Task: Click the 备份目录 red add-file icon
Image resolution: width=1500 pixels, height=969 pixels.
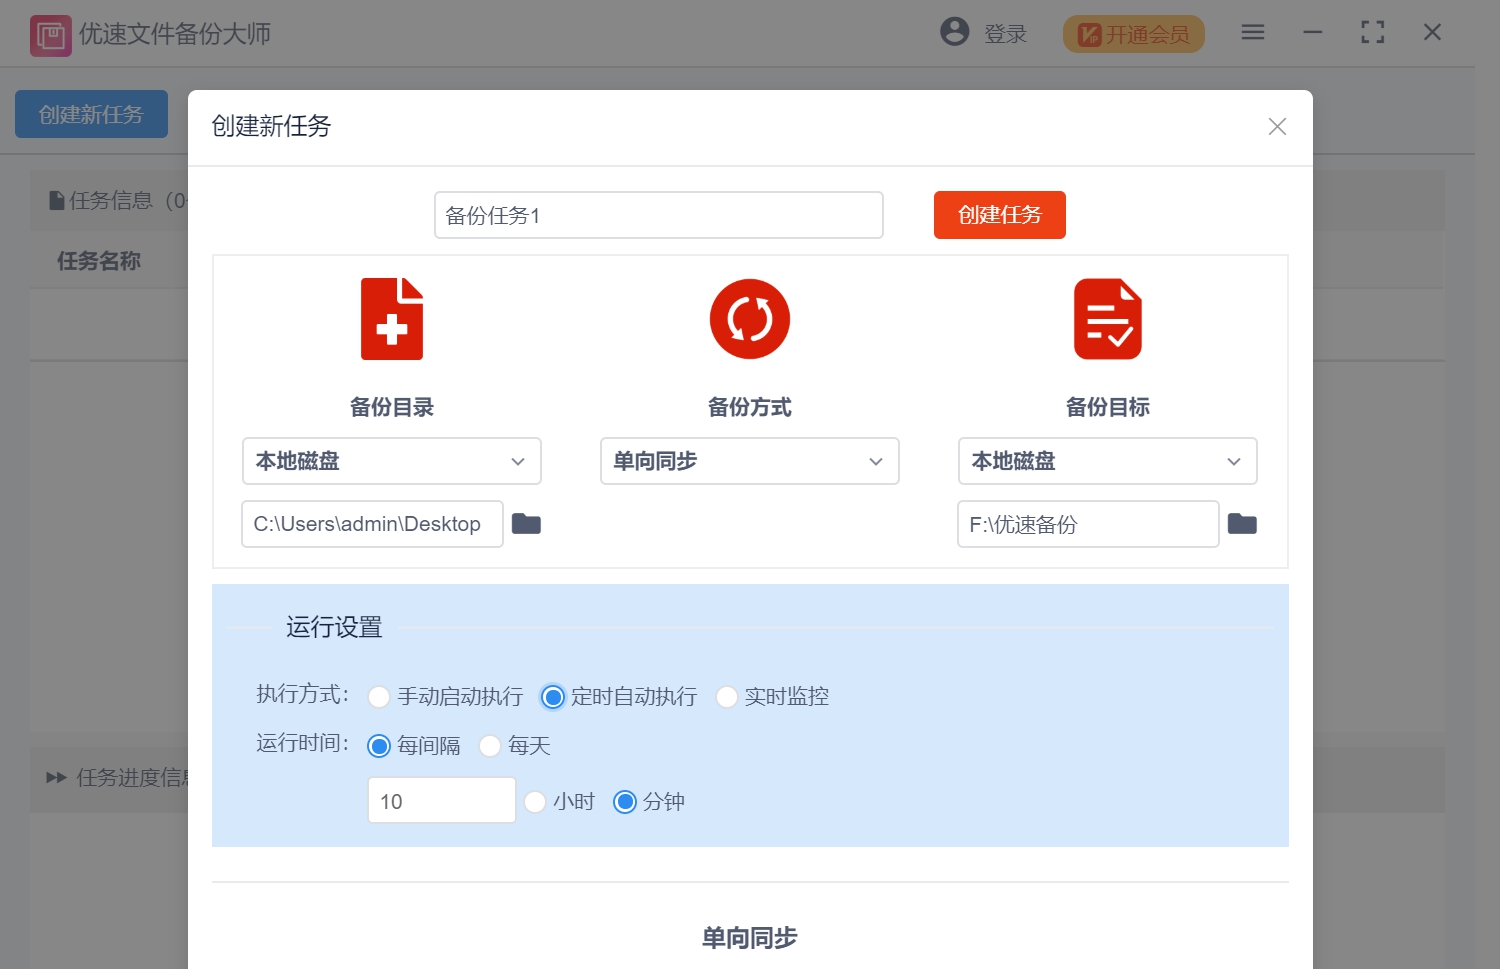Action: [391, 318]
